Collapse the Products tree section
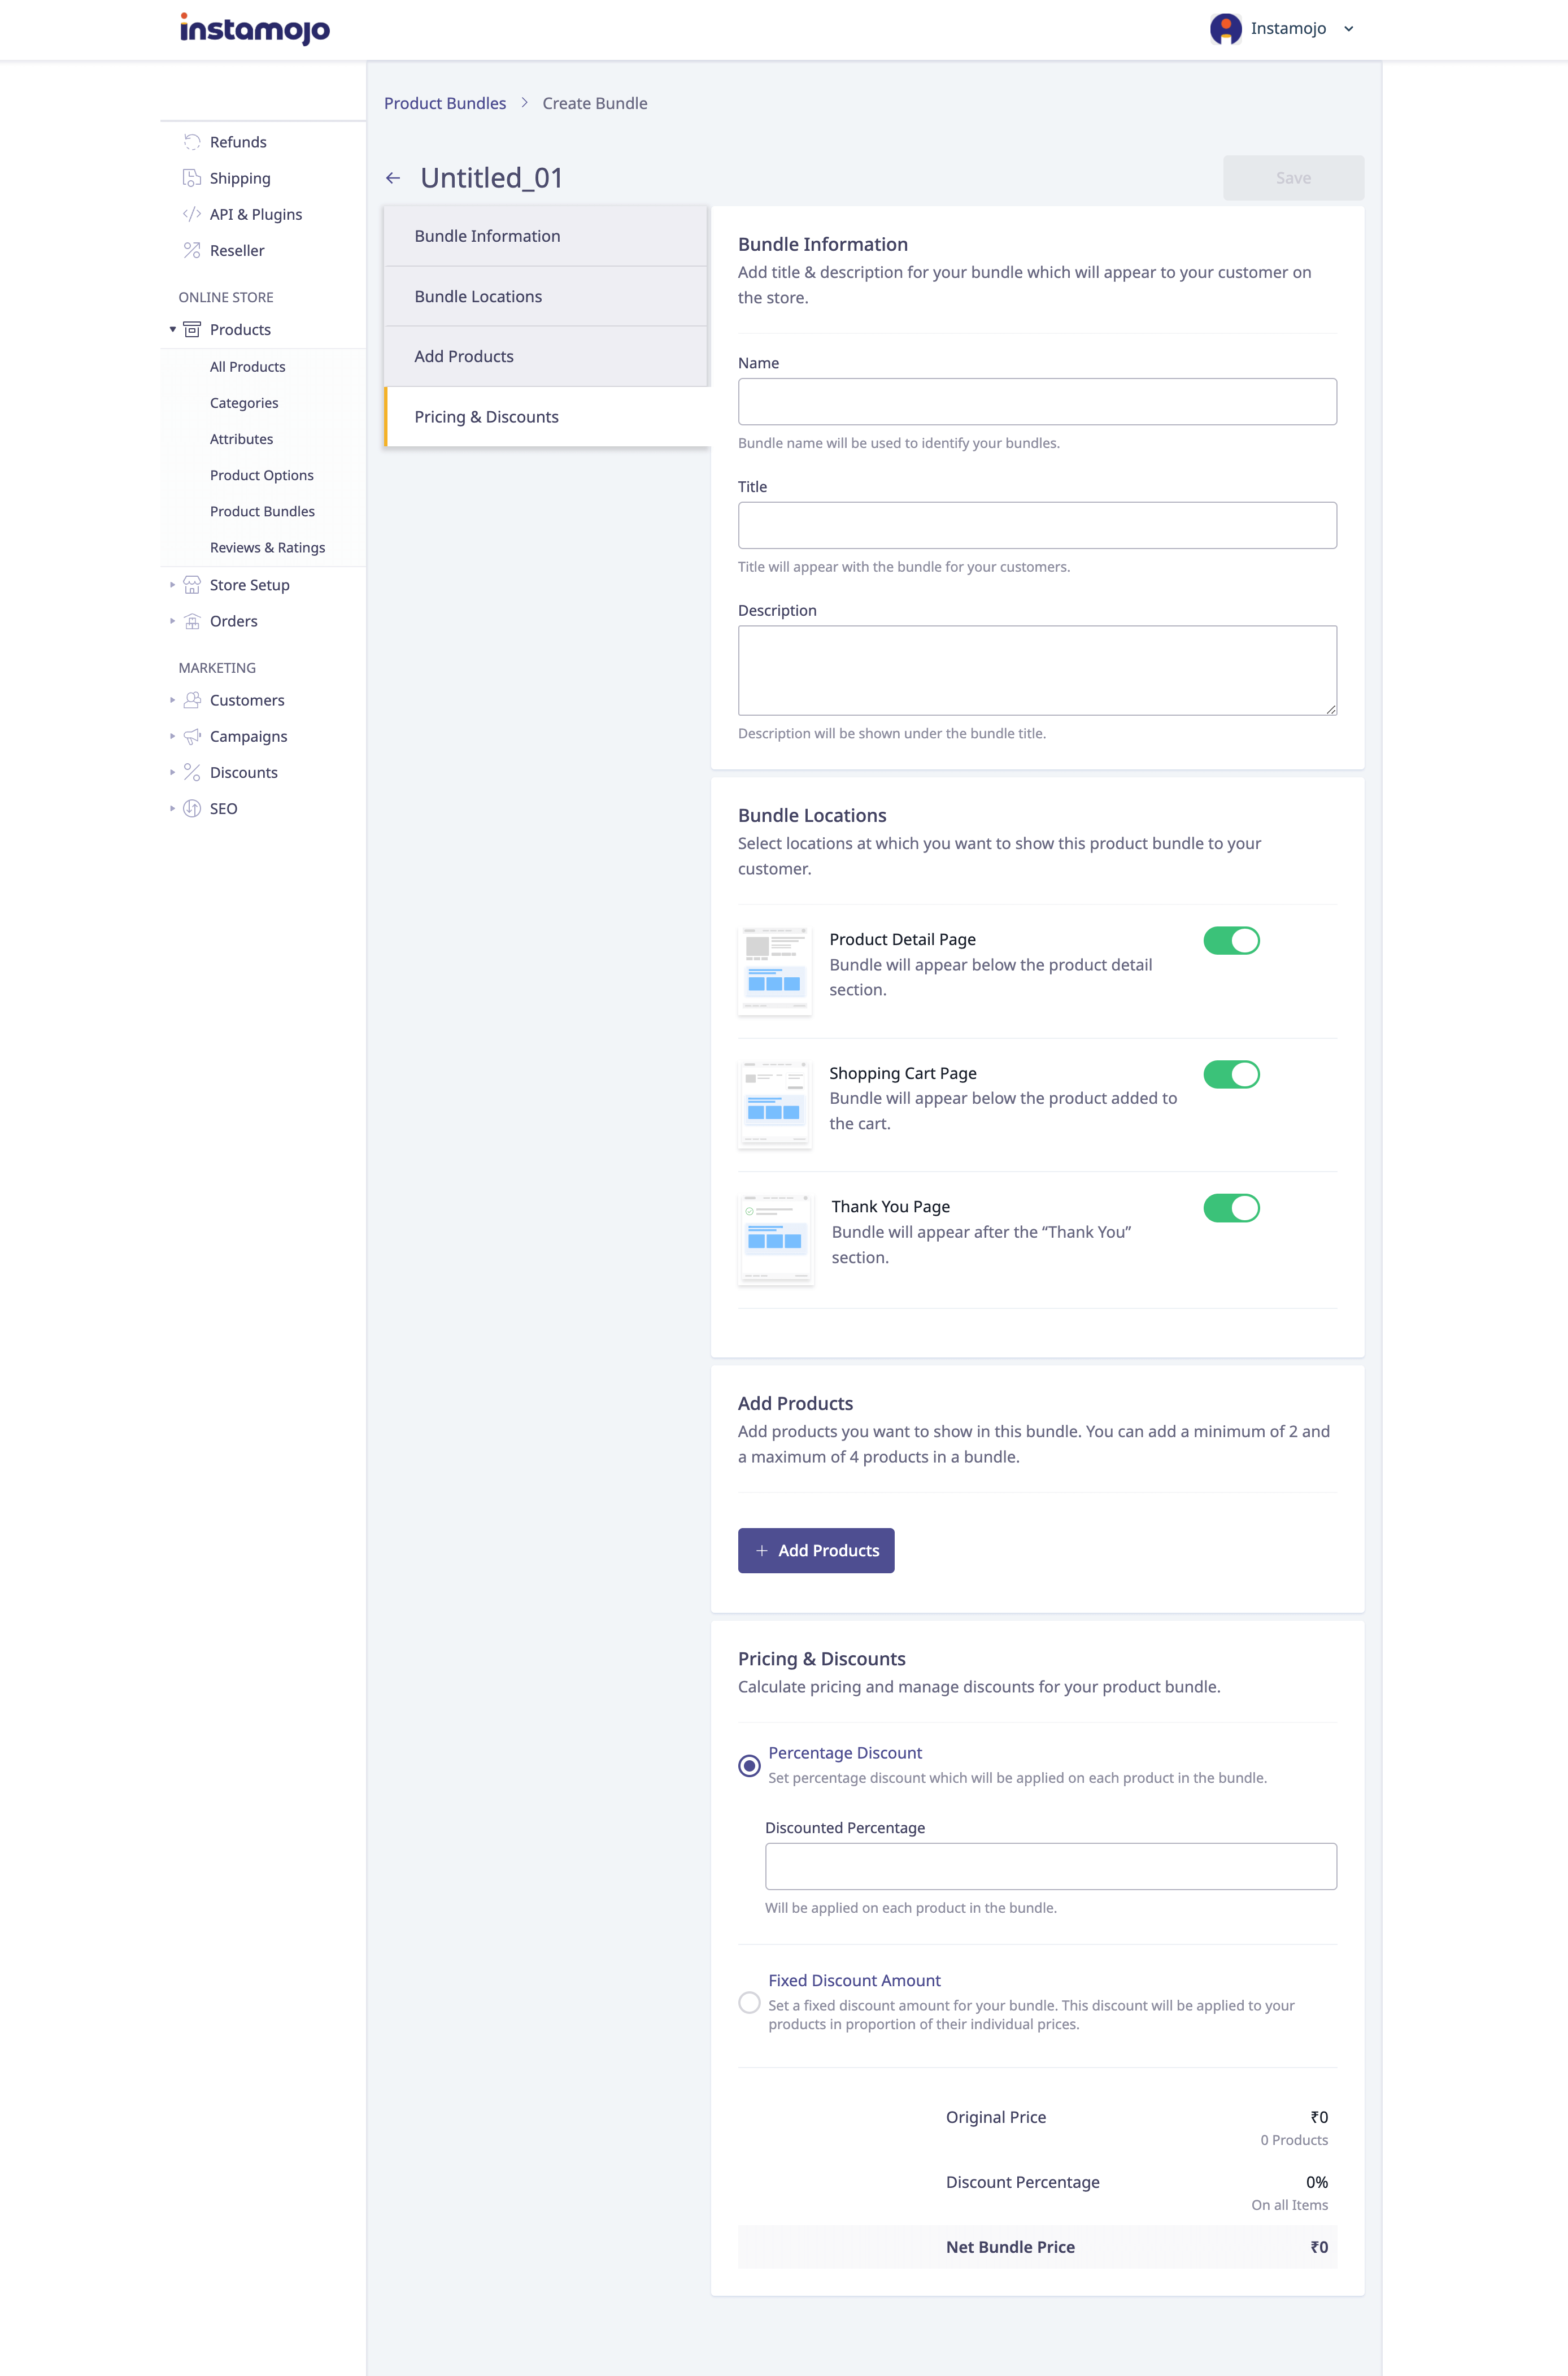 click(172, 330)
